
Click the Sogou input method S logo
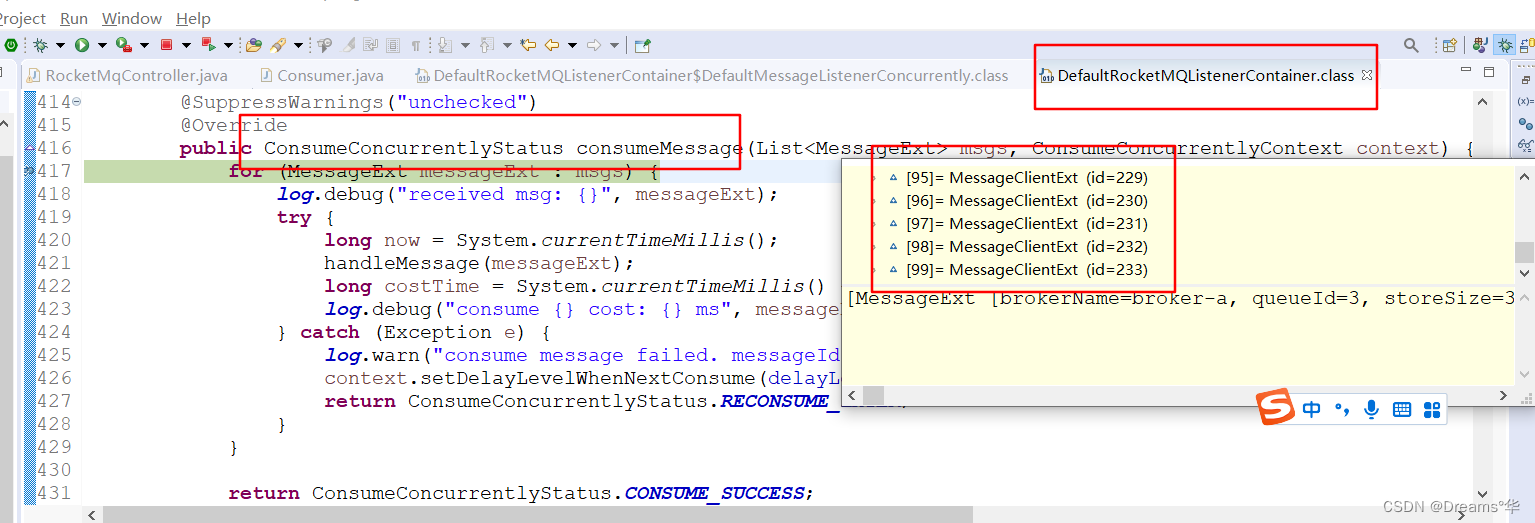[1276, 408]
